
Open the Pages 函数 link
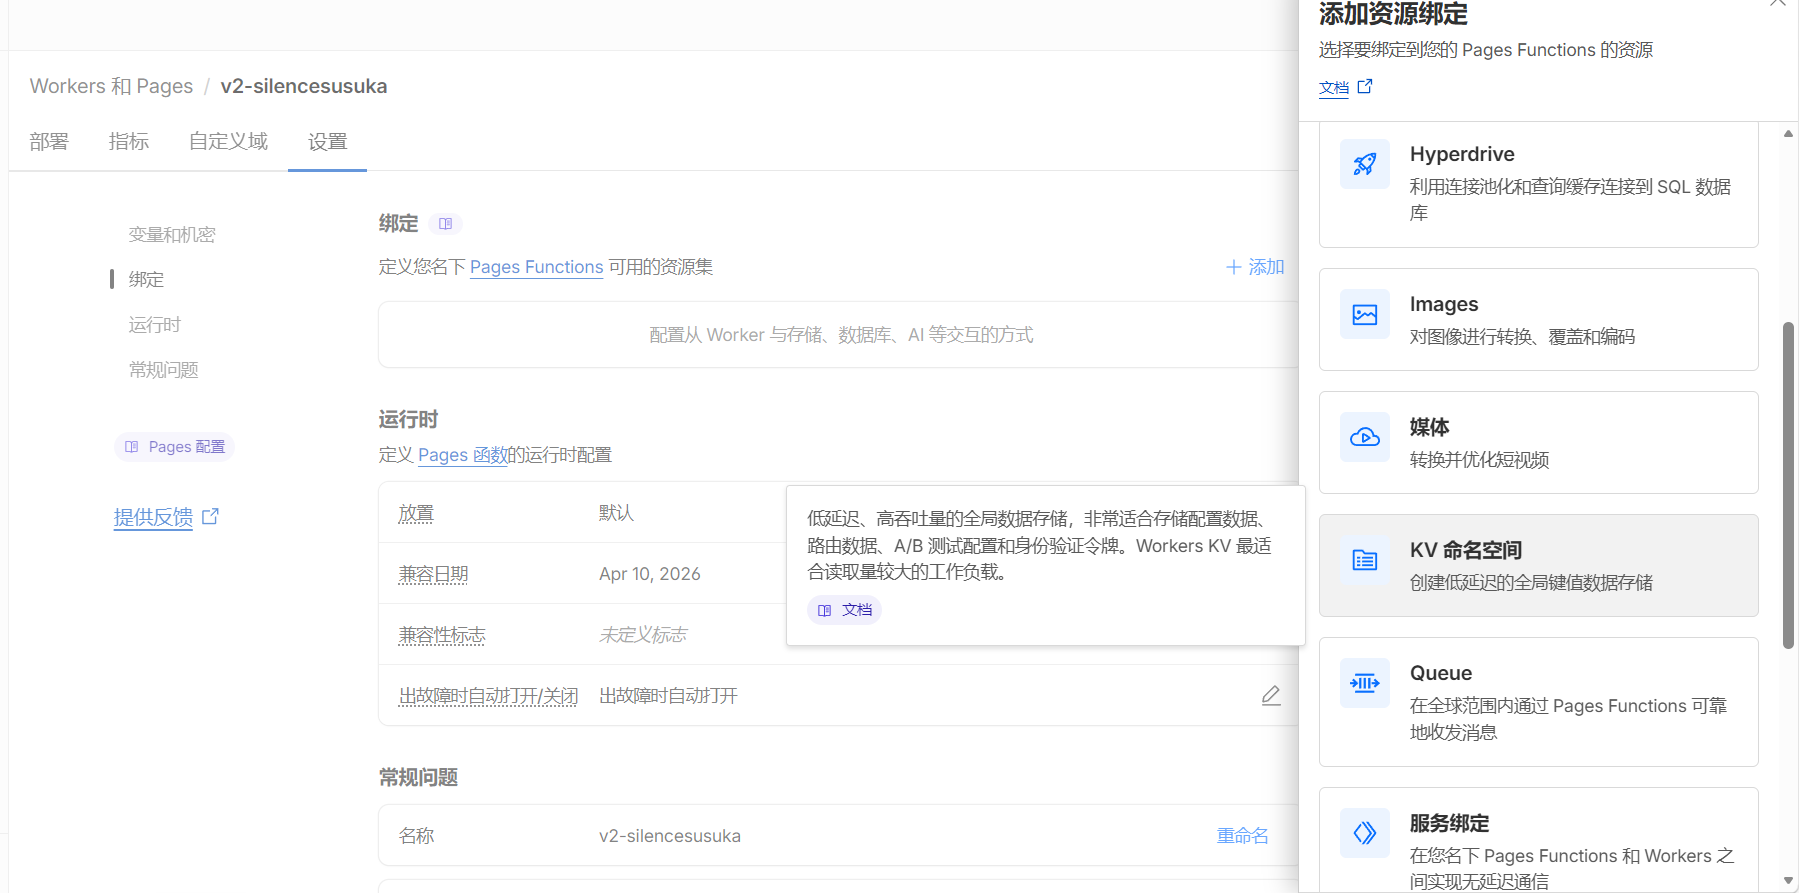pos(463,455)
